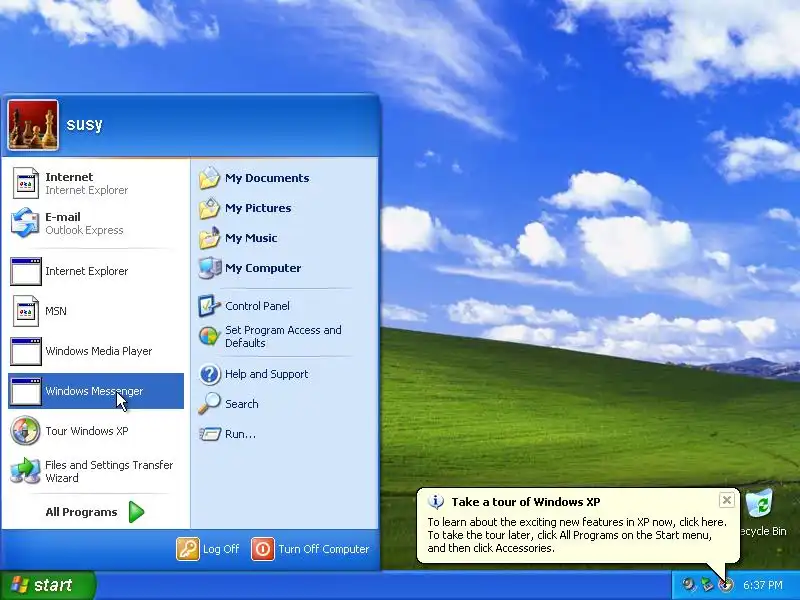The image size is (800, 600).
Task: Click the 'My Computer' text
Action: tap(263, 268)
